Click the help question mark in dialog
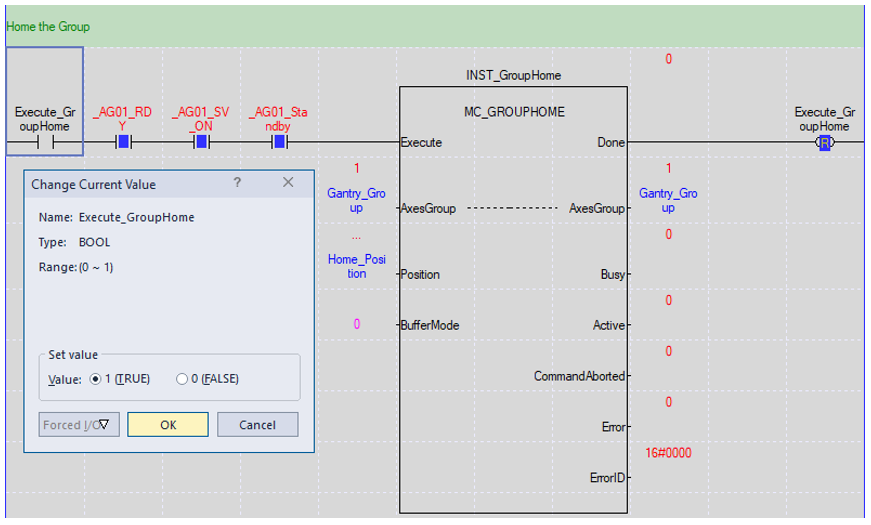The height and width of the screenshot is (525, 871). tap(237, 183)
